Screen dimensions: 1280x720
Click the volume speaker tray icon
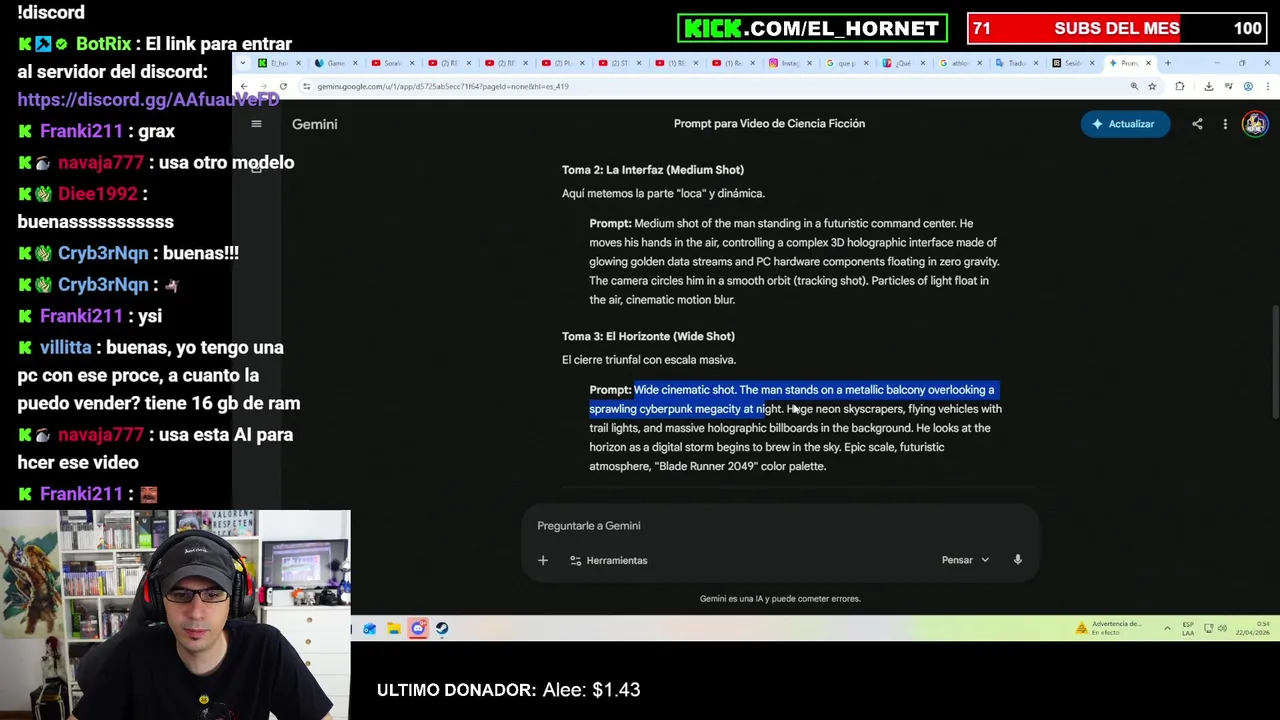[1222, 628]
